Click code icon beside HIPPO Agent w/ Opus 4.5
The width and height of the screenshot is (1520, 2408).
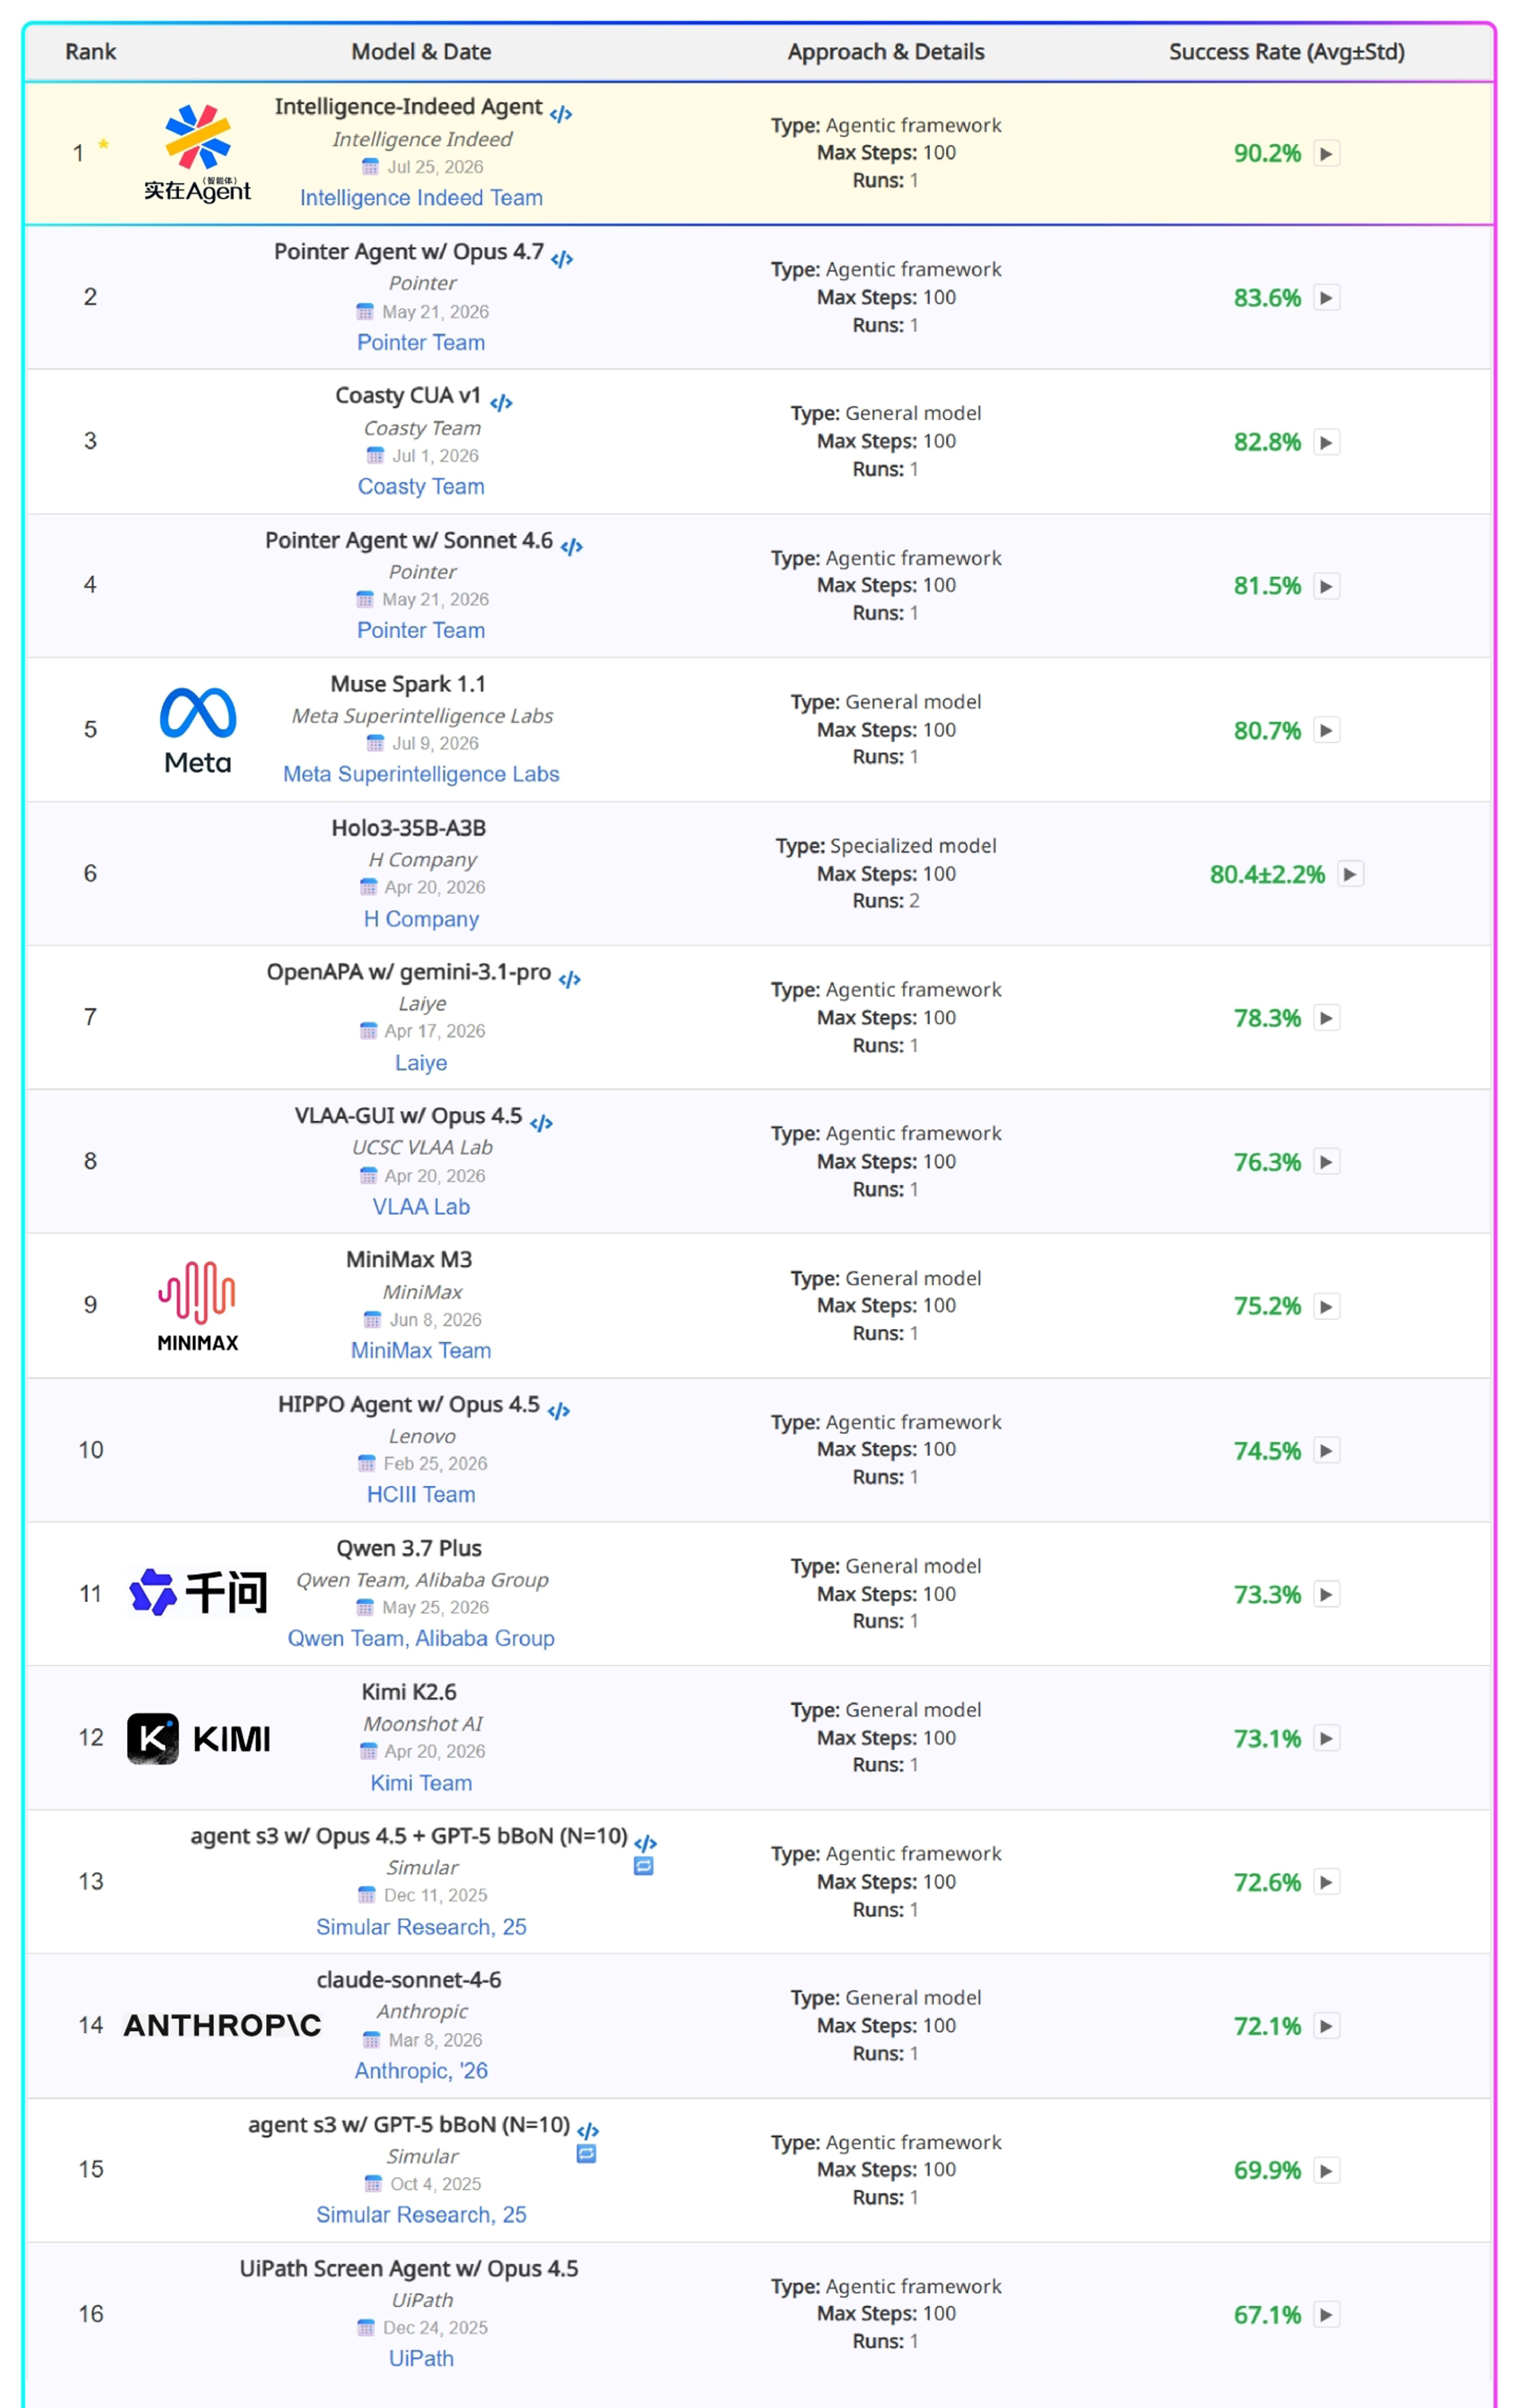pyautogui.click(x=559, y=1411)
